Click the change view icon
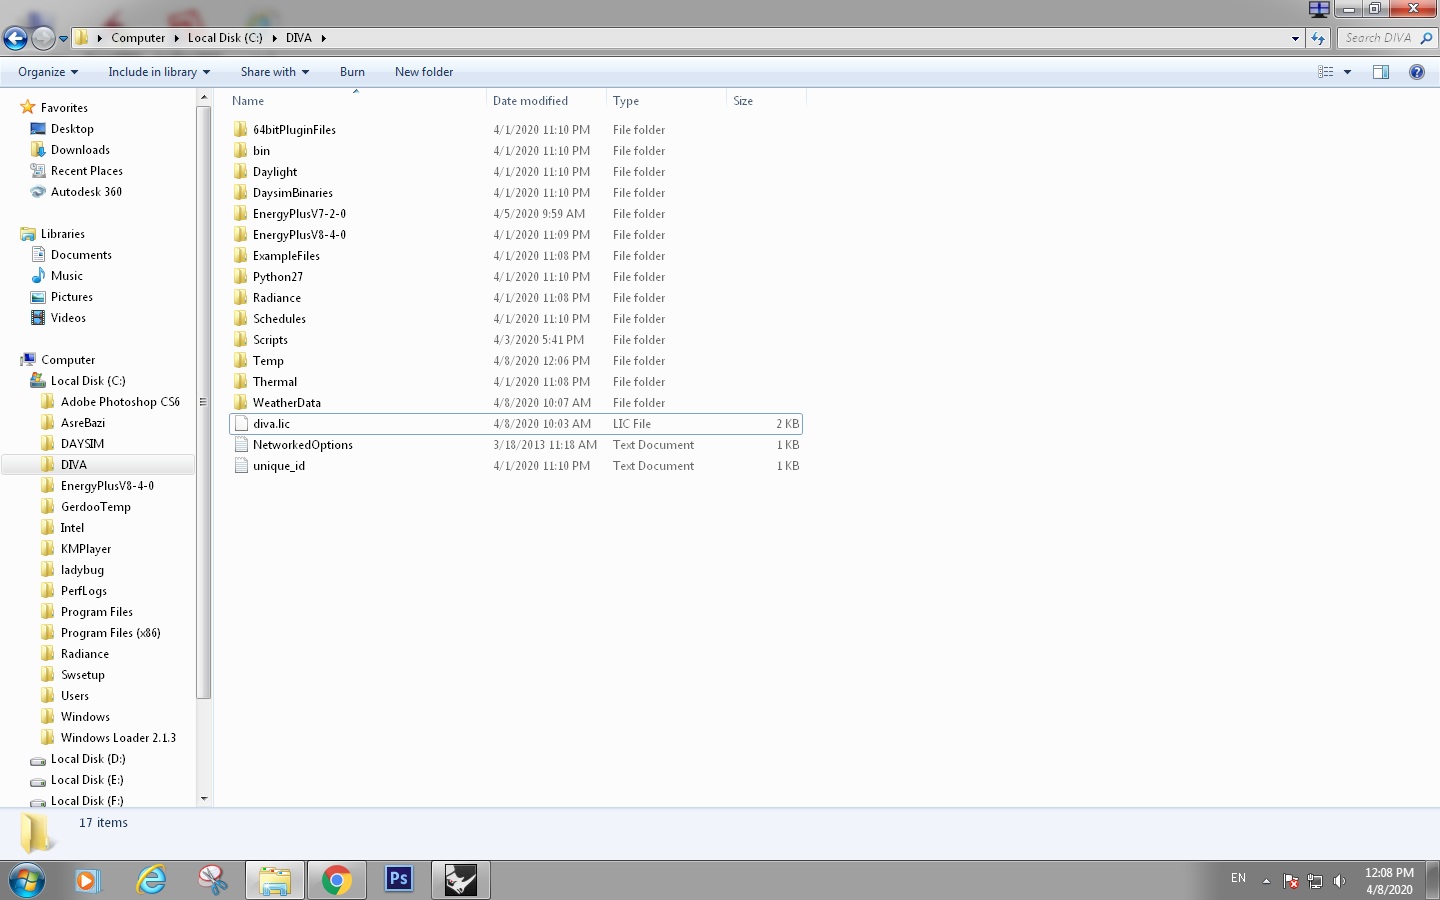 [x=1326, y=72]
